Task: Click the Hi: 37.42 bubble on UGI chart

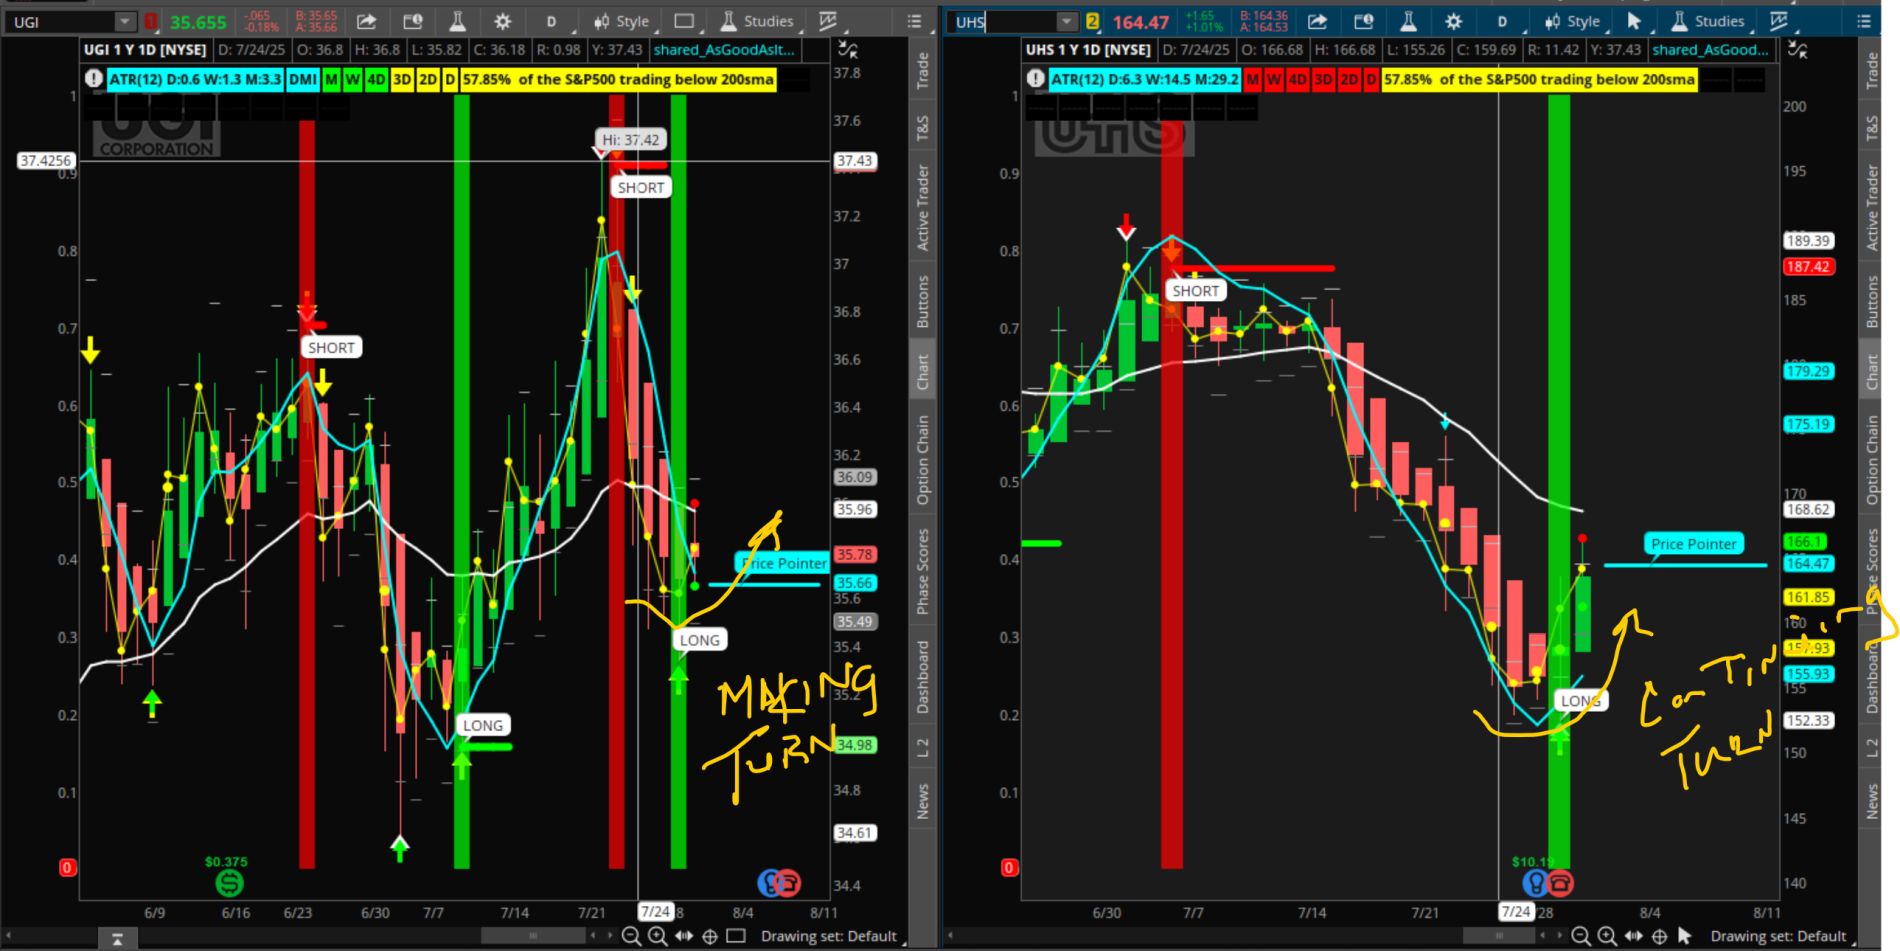Action: pos(630,140)
